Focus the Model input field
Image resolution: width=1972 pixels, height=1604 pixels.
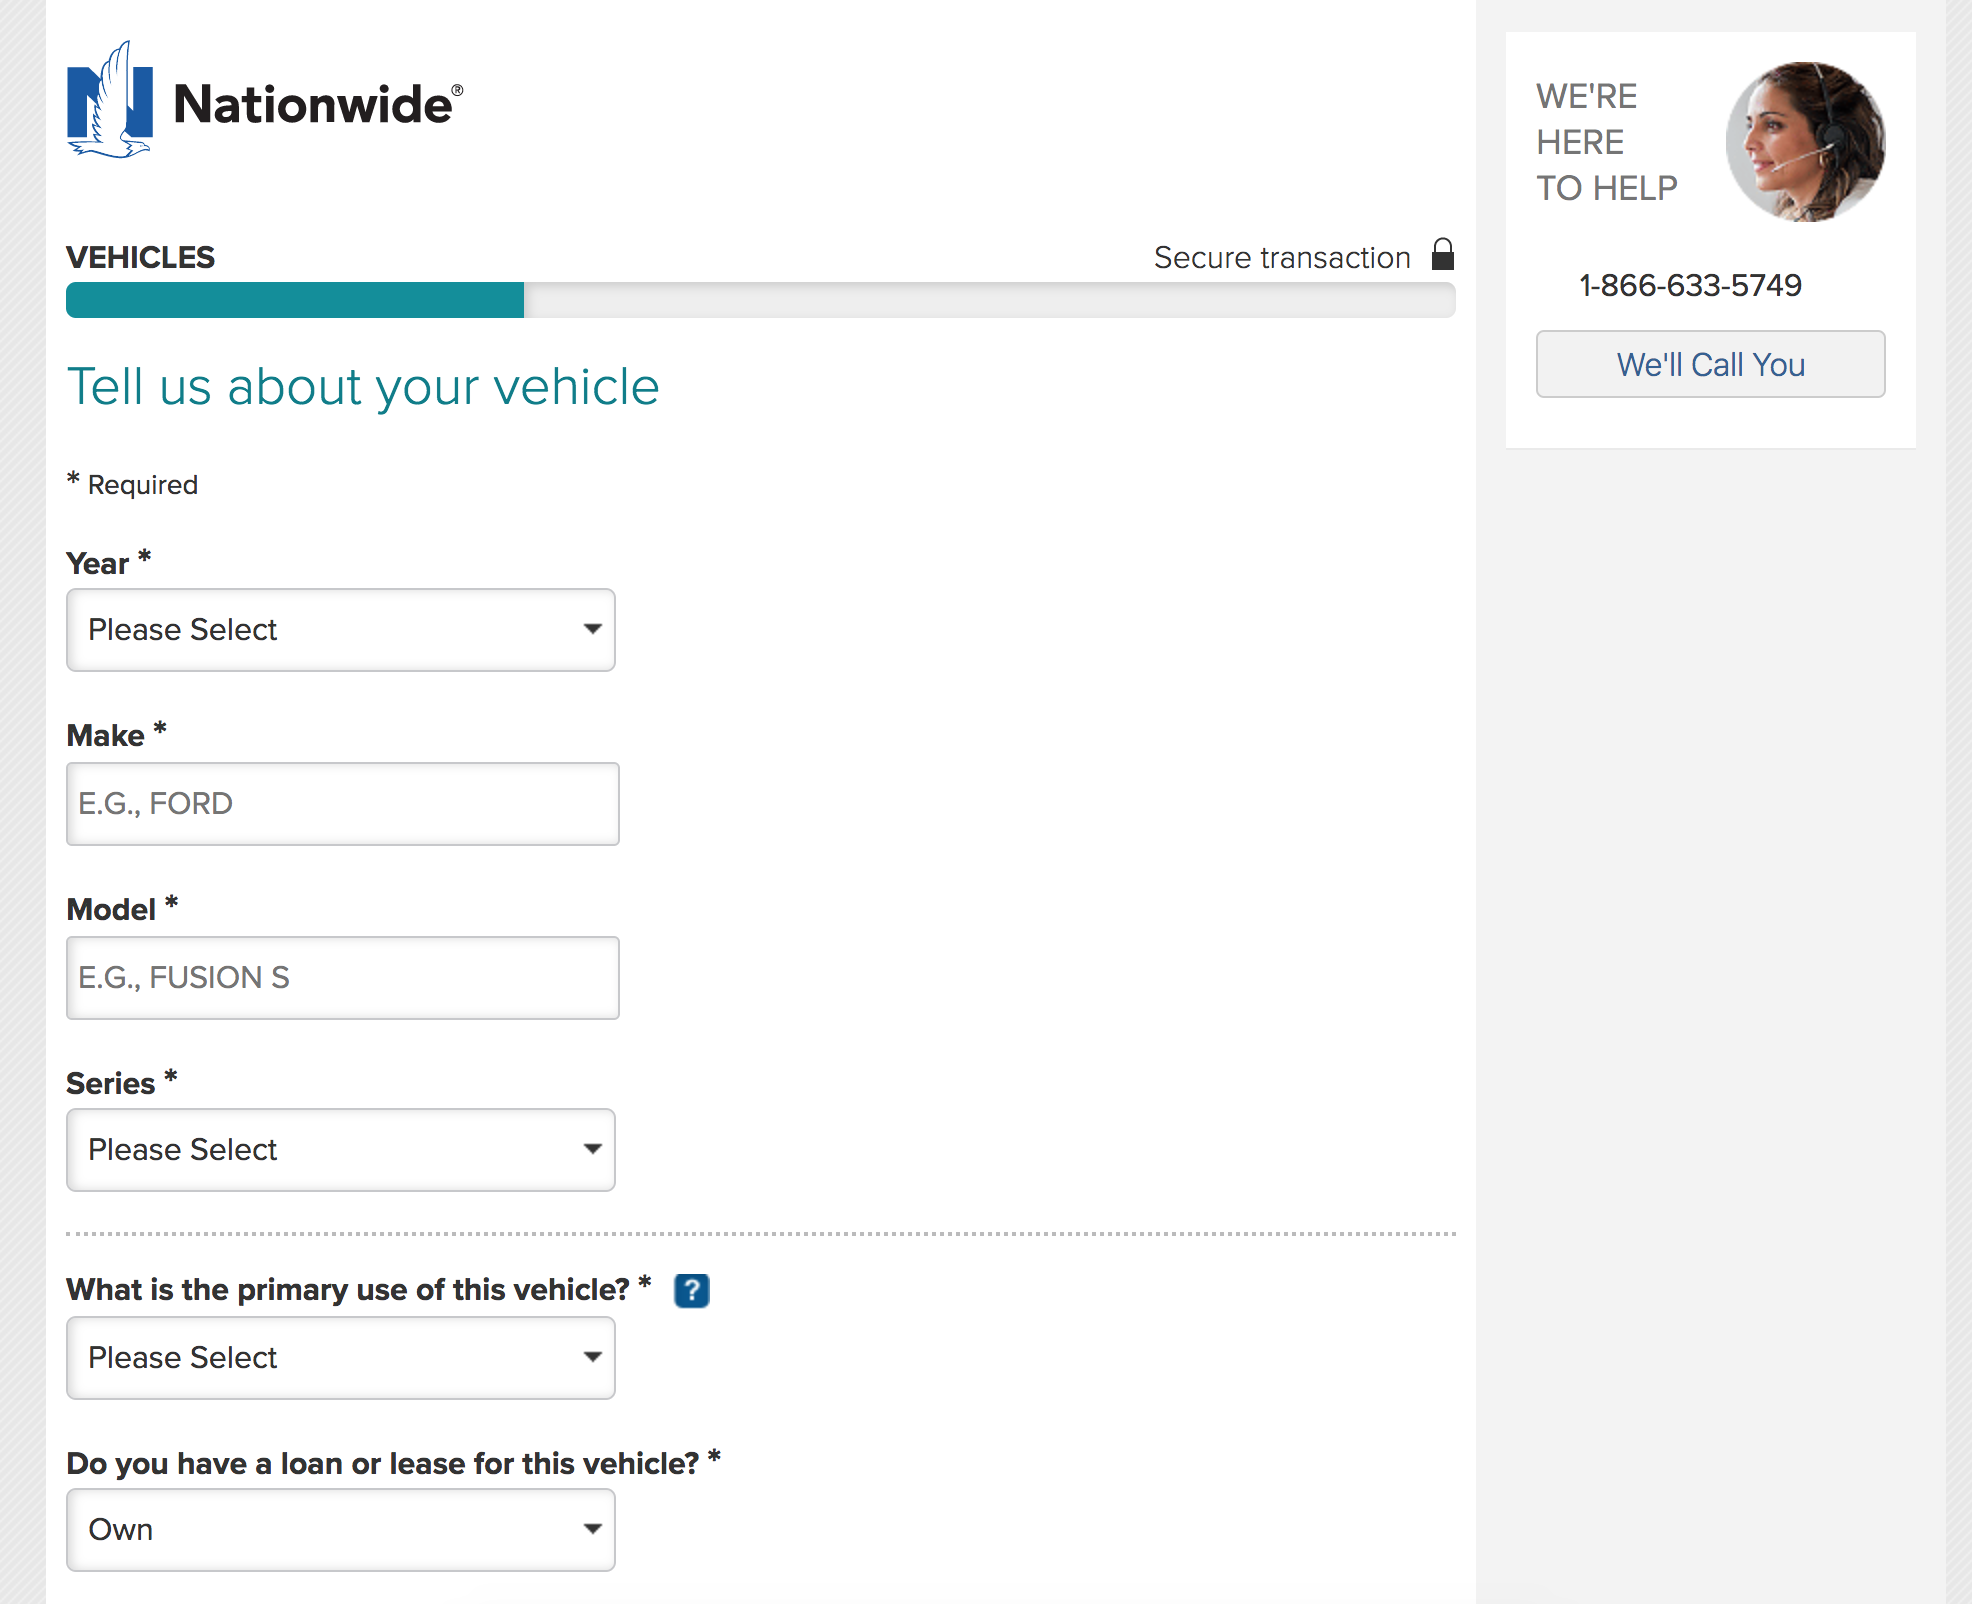(343, 978)
